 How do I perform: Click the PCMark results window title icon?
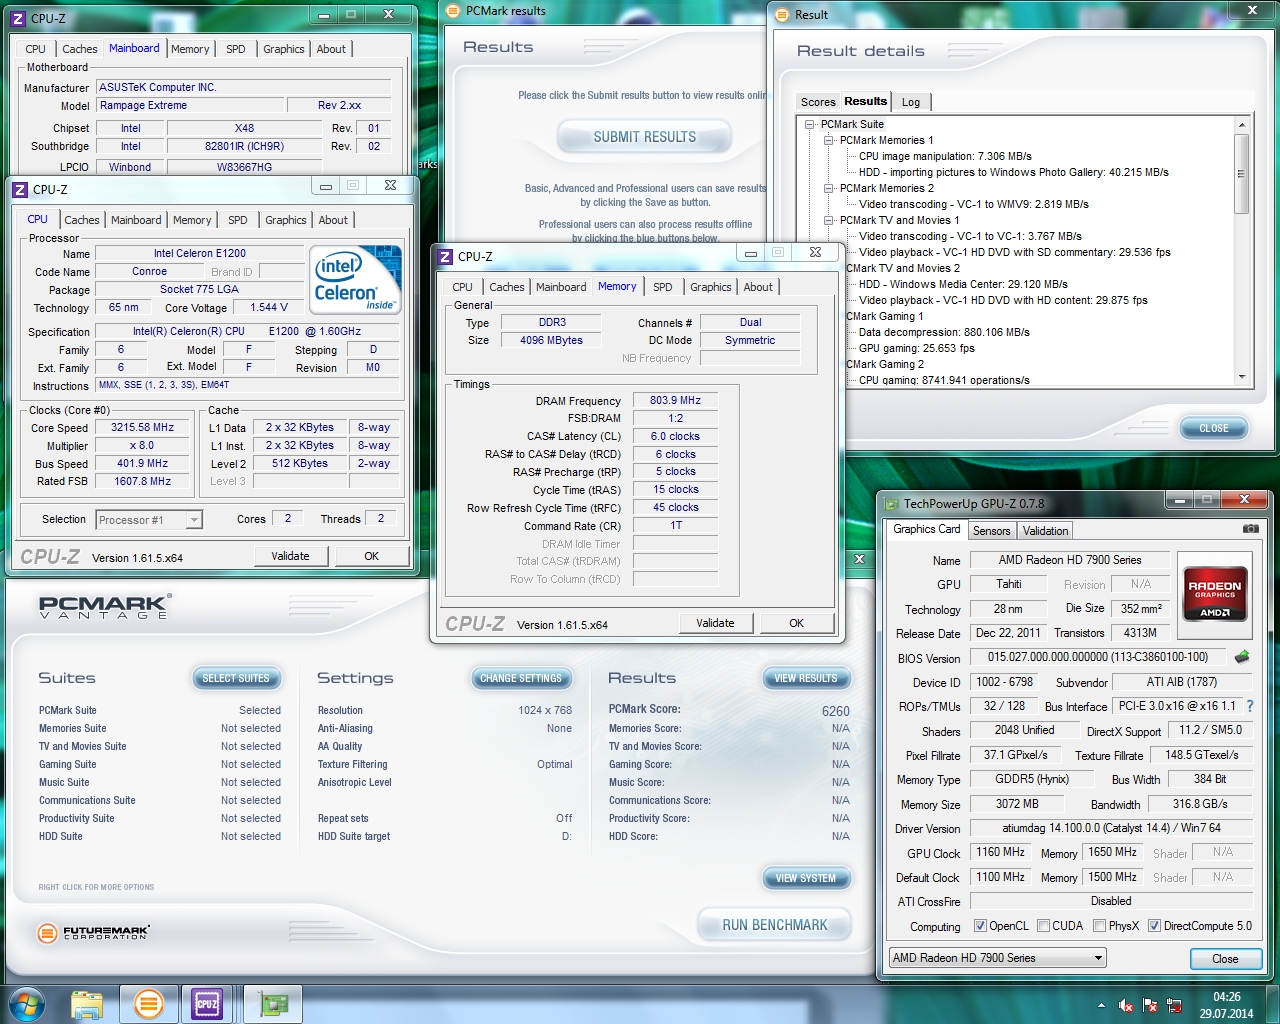453,11
